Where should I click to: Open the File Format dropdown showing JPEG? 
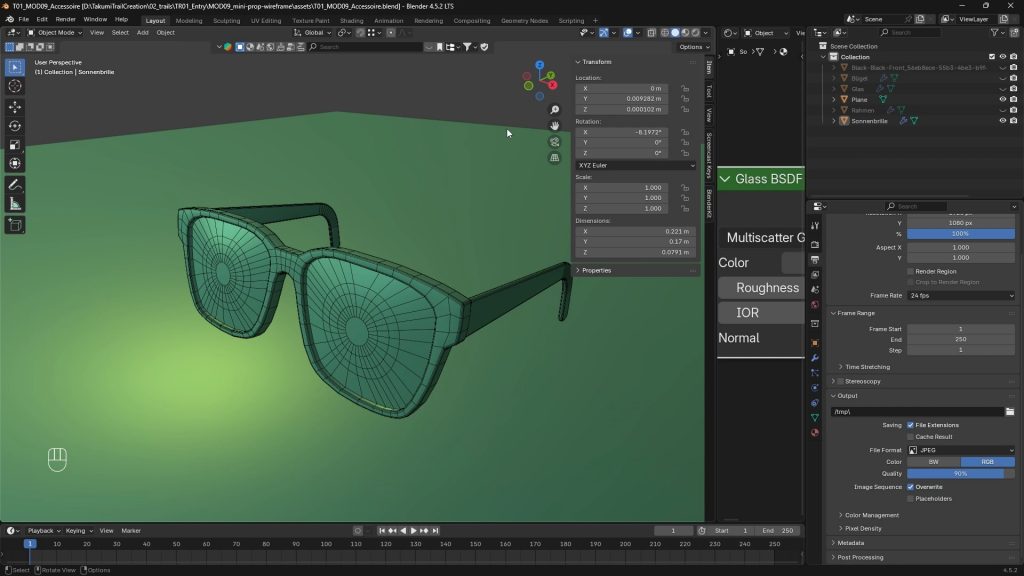click(x=960, y=450)
